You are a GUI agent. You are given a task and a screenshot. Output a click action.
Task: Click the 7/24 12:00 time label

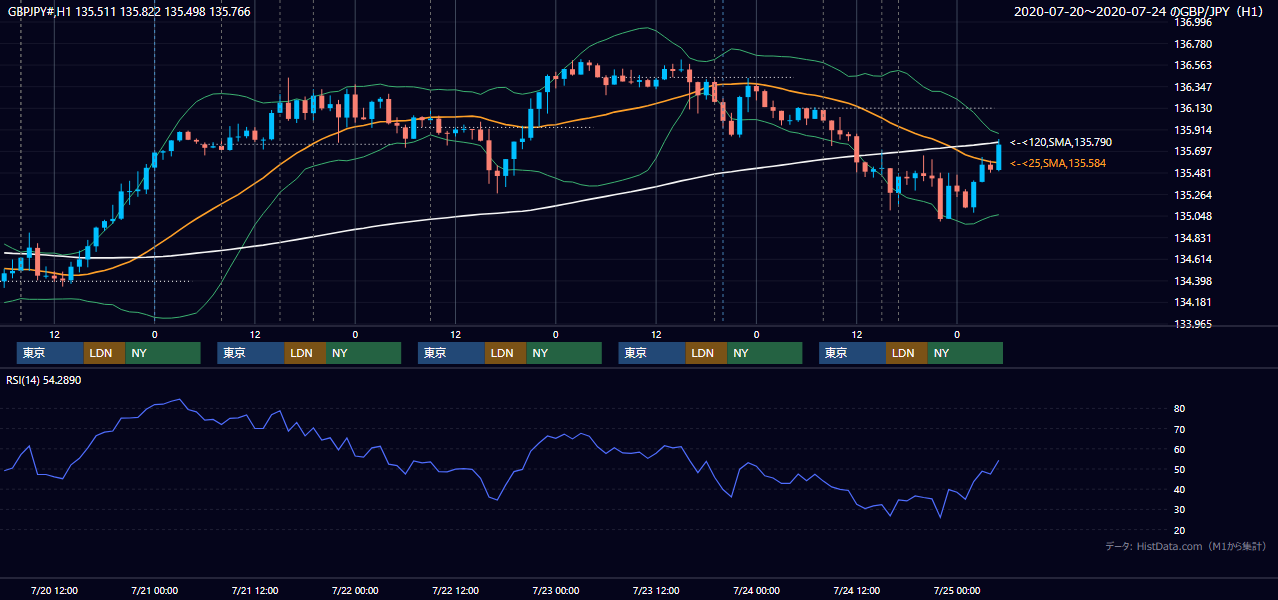click(856, 590)
